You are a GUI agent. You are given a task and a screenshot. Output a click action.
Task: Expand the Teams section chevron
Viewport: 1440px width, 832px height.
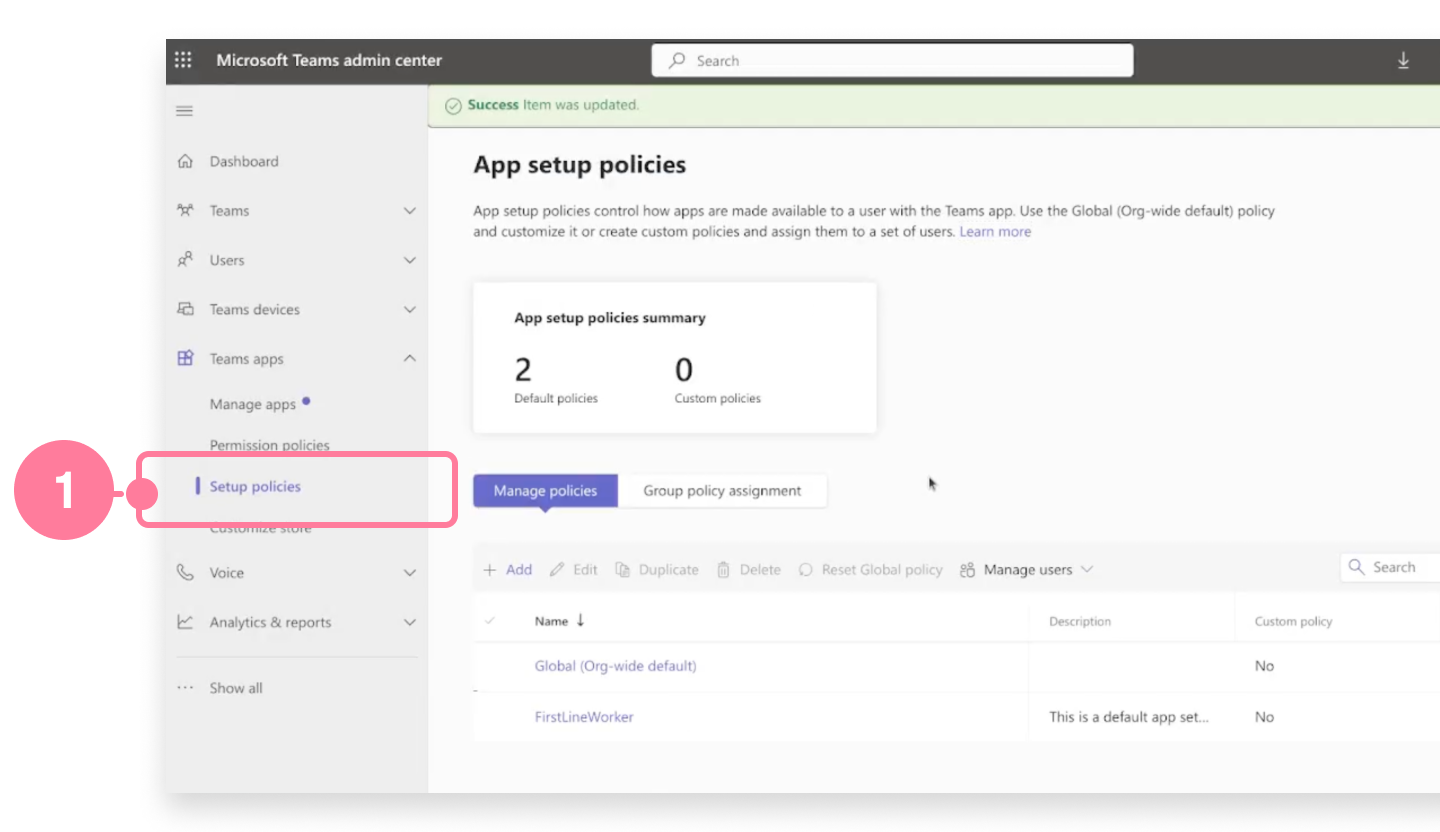coord(409,210)
